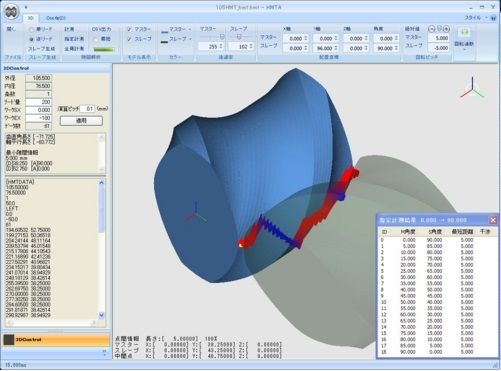The image size is (501, 371).
Task: Click the plus rotation pitch icon
Action: pos(447,29)
